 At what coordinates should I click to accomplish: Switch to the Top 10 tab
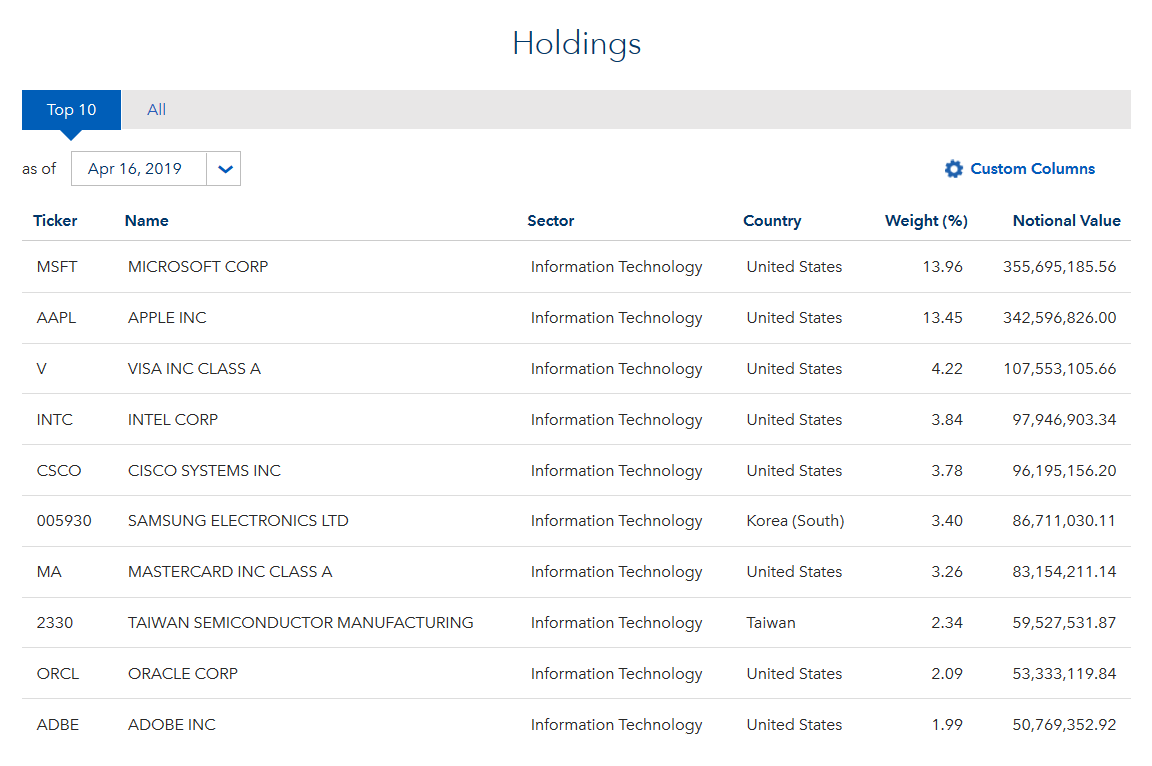71,110
